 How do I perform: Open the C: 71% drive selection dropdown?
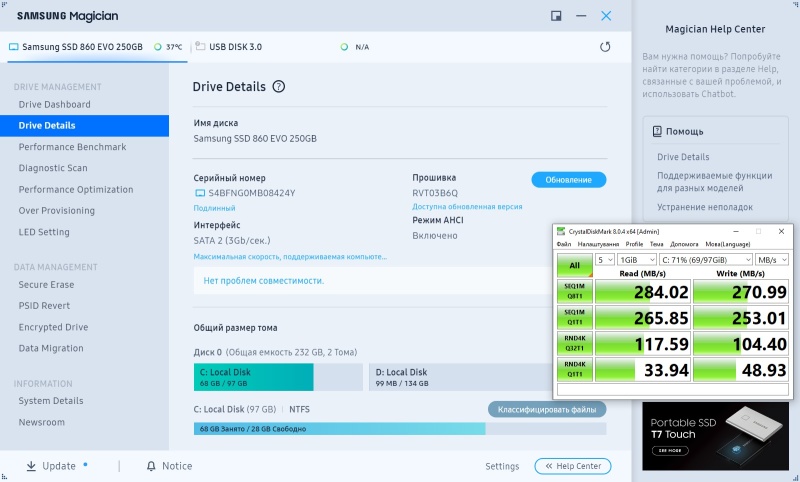(x=706, y=260)
